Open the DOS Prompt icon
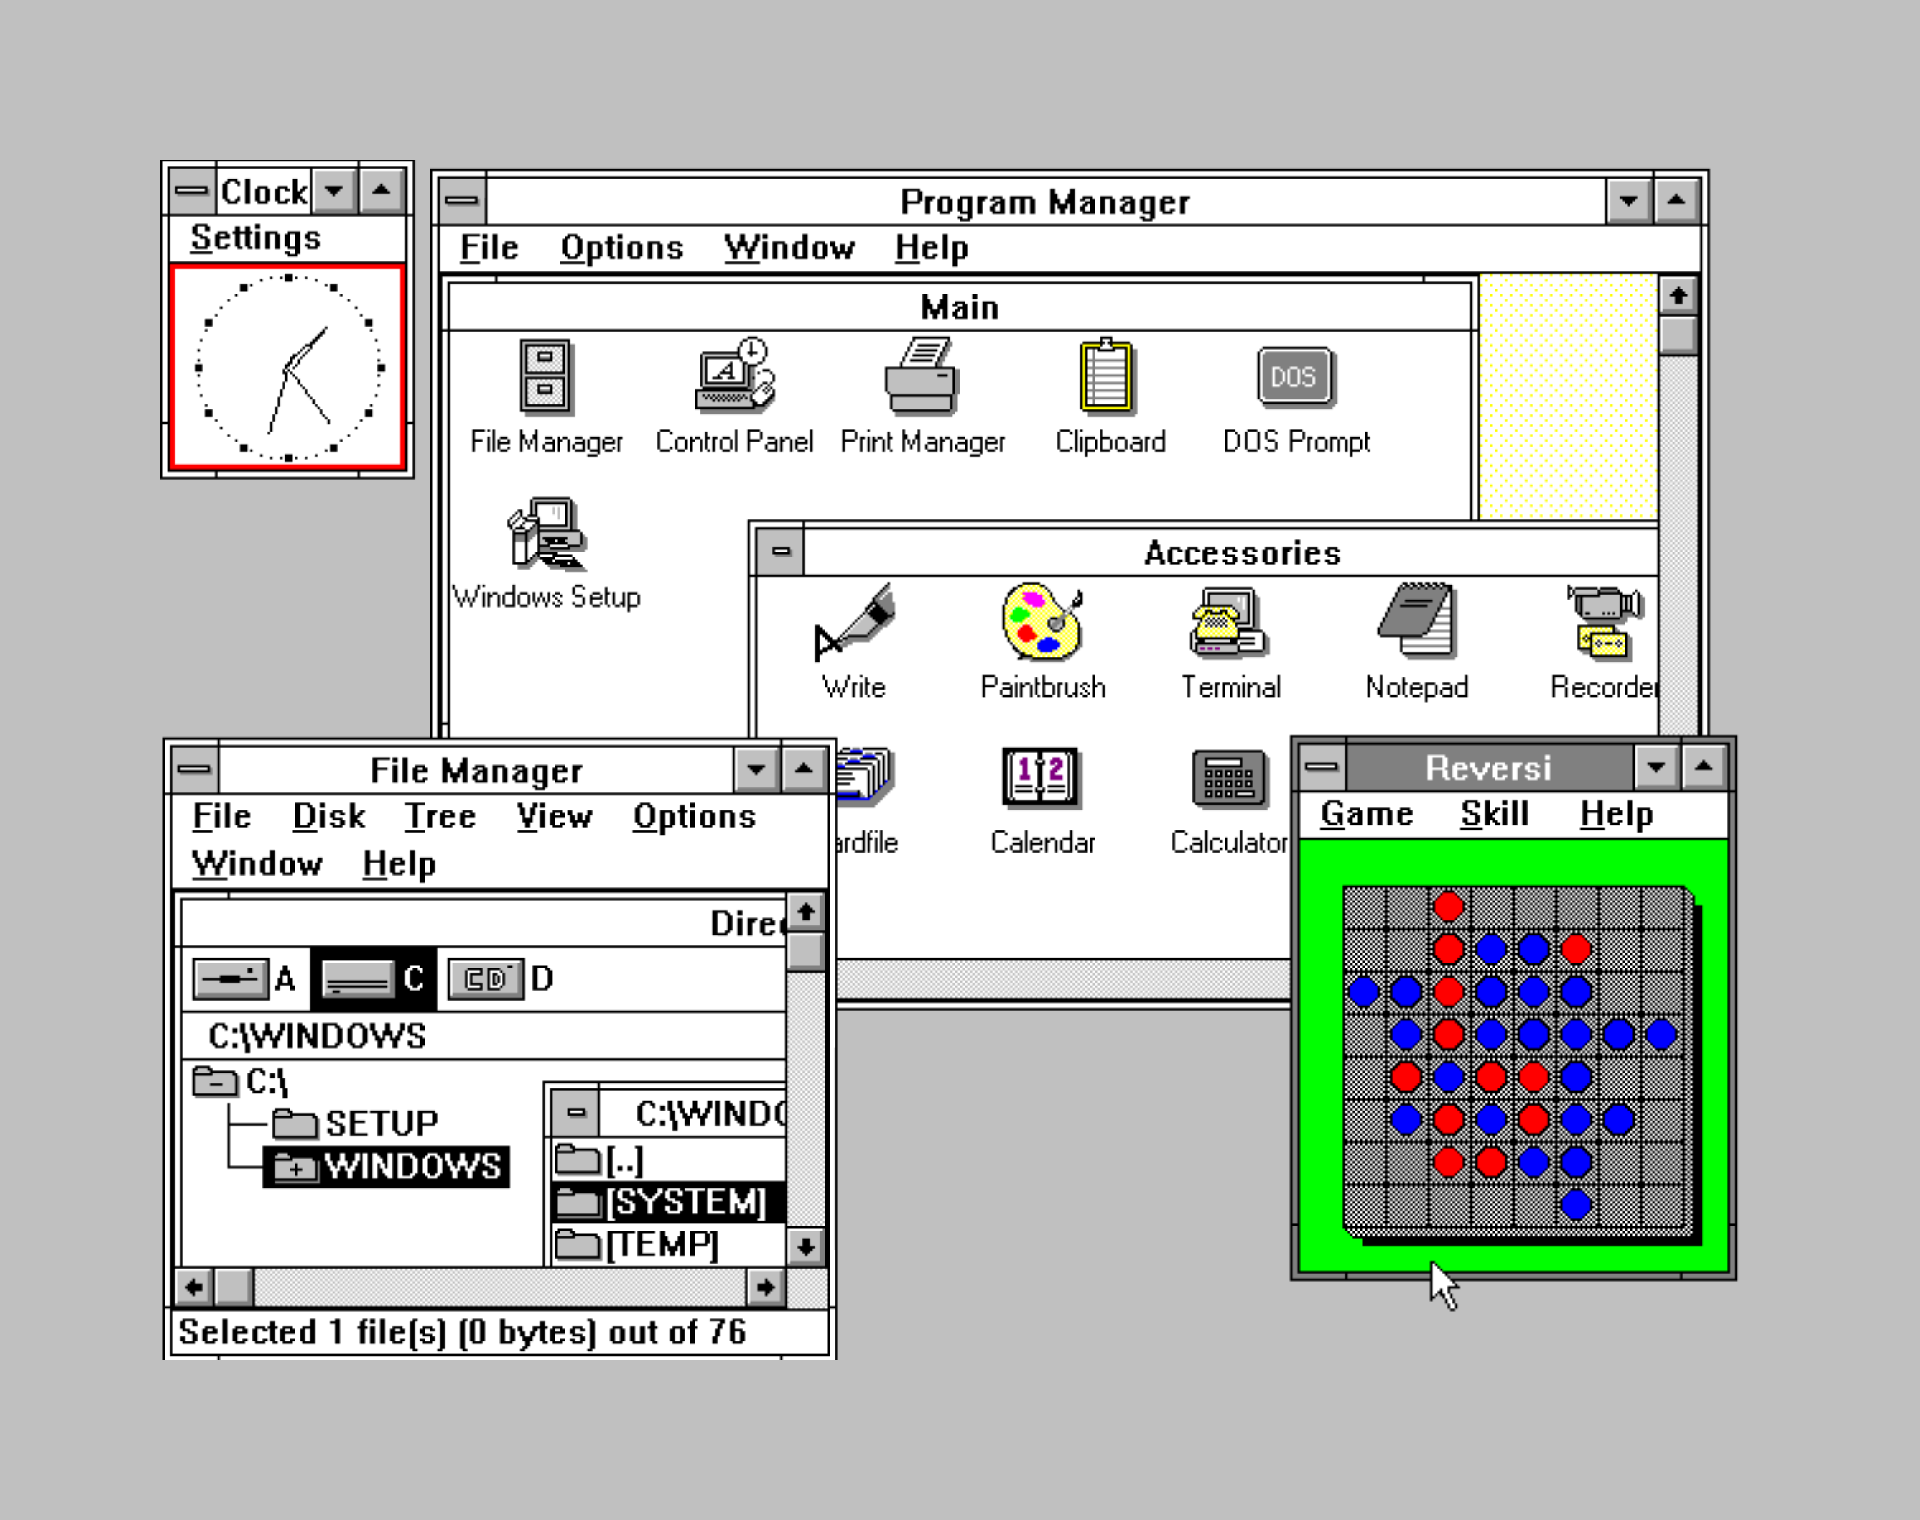The height and width of the screenshot is (1520, 1920). pyautogui.click(x=1295, y=377)
